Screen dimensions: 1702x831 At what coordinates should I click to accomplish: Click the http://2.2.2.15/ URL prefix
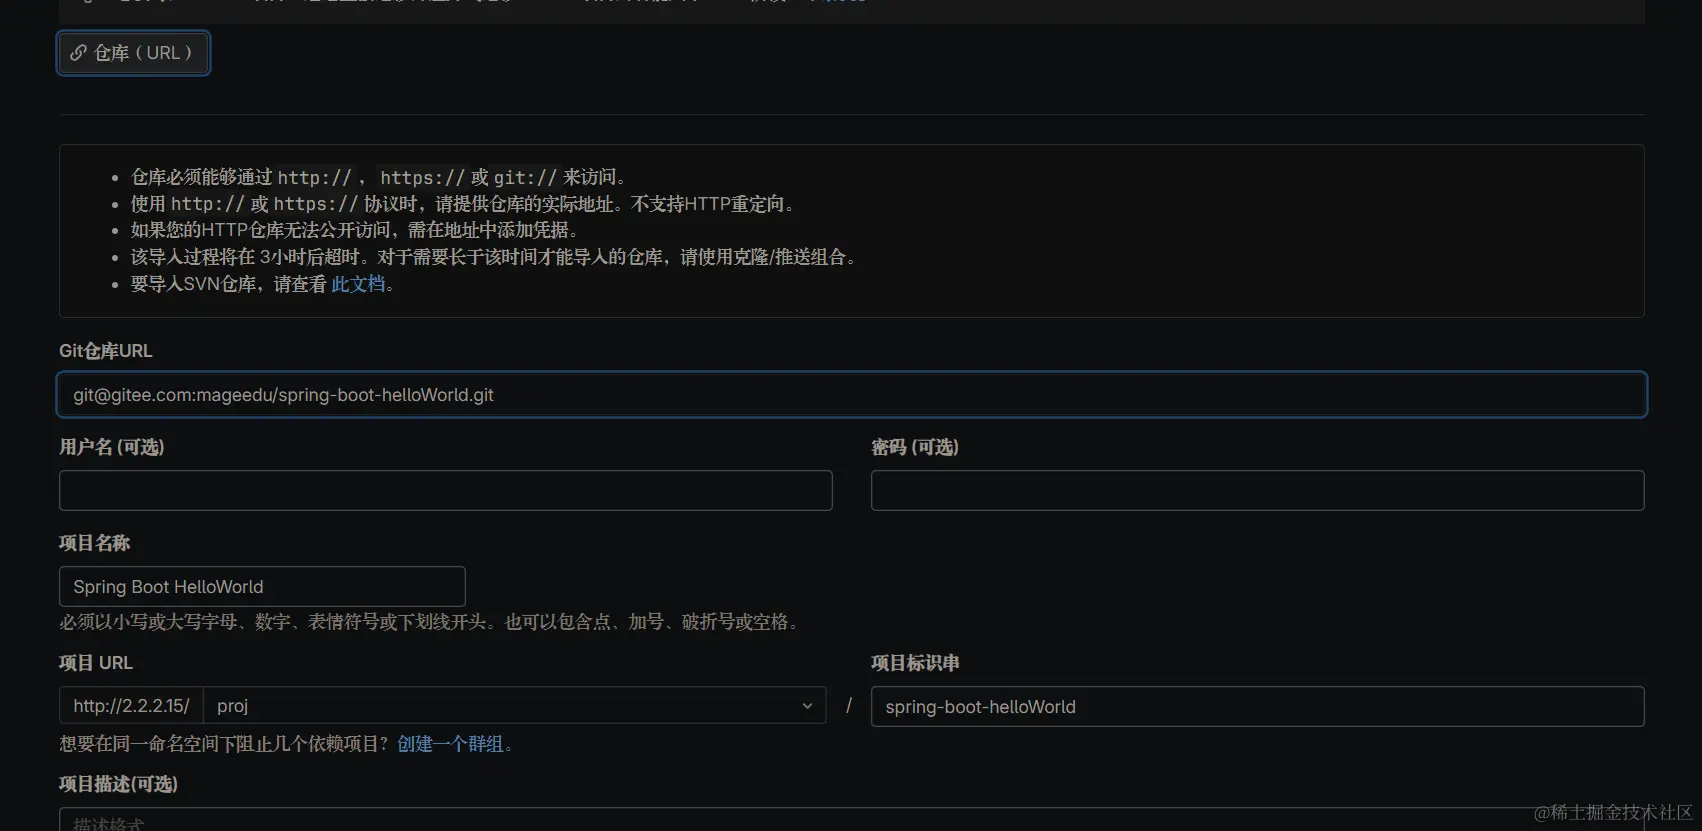click(x=131, y=705)
